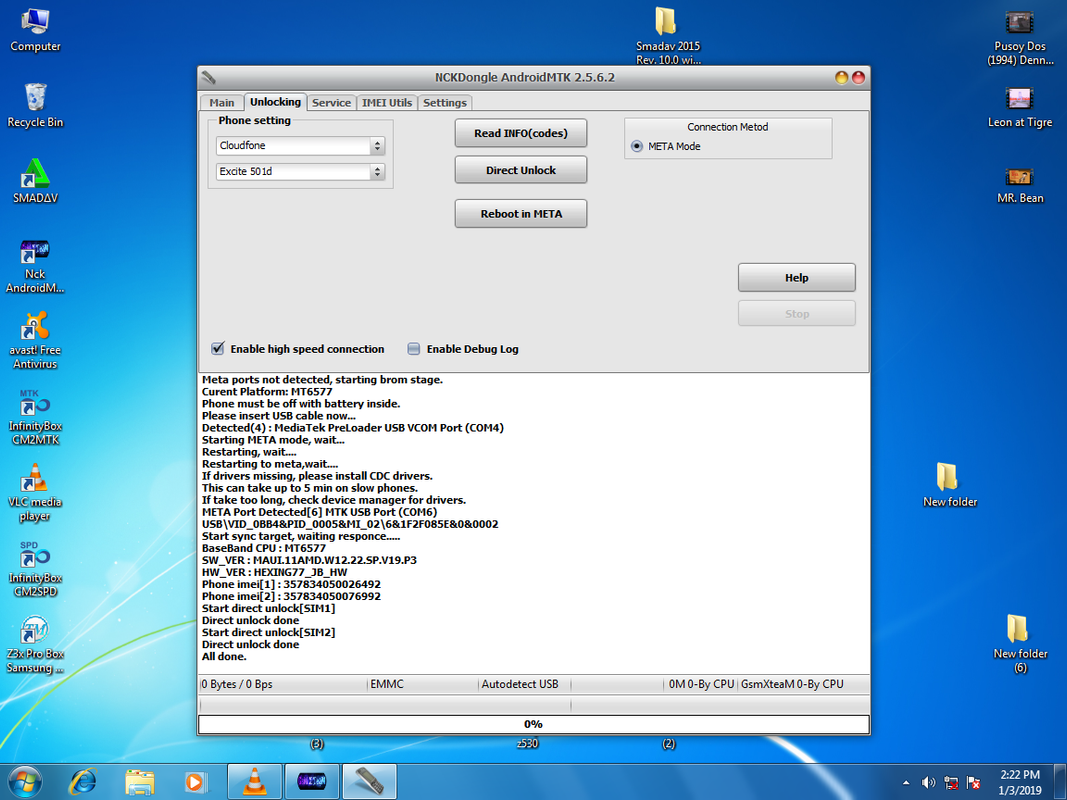The width and height of the screenshot is (1067, 800).
Task: Launch SMADAV desktop shortcut
Action: tap(35, 182)
